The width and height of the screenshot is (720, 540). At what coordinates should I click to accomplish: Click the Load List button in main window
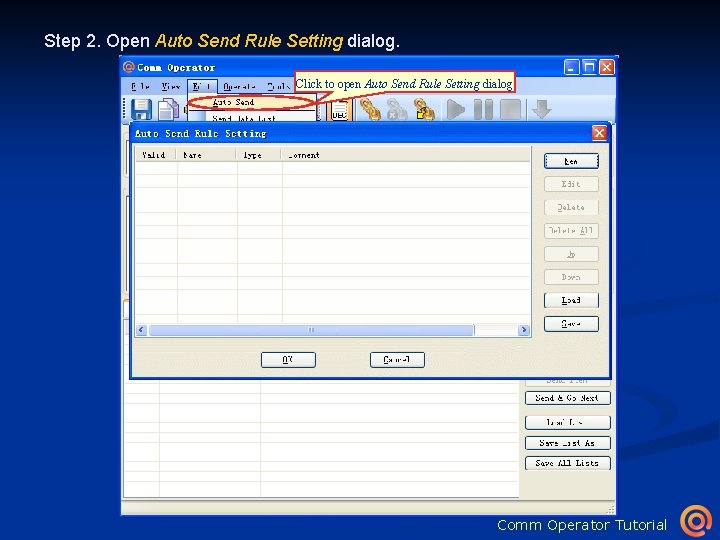point(568,422)
